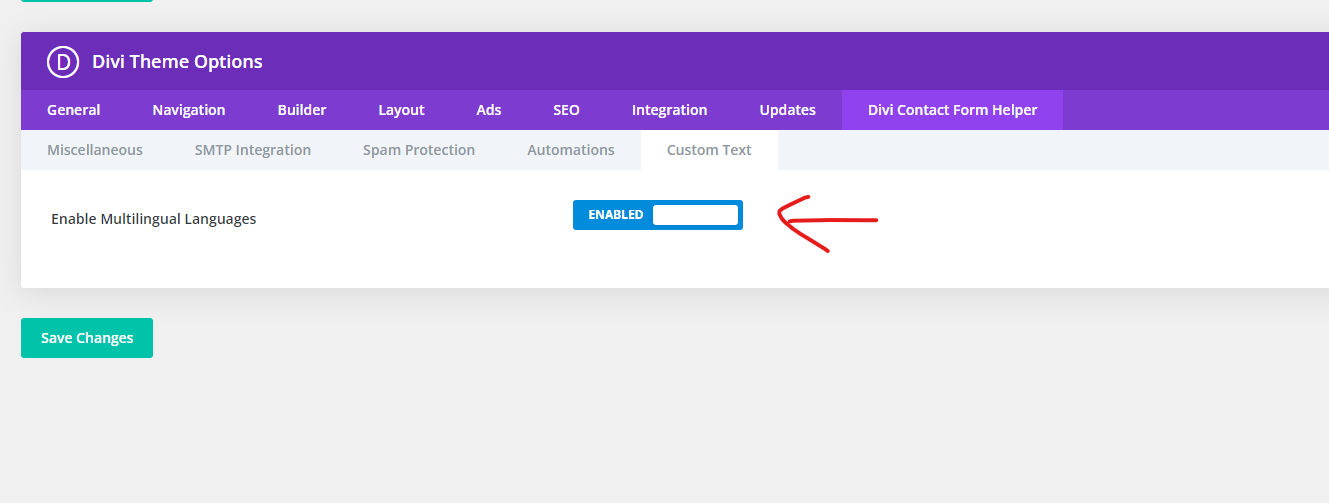Screen dimensions: 1329x503
Task: Open the Updates tab
Action: point(788,110)
